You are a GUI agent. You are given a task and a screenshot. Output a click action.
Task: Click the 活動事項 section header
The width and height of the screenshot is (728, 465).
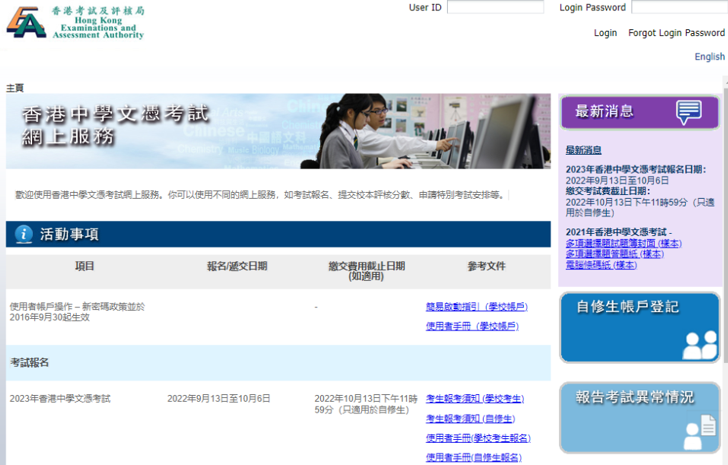click(278, 234)
